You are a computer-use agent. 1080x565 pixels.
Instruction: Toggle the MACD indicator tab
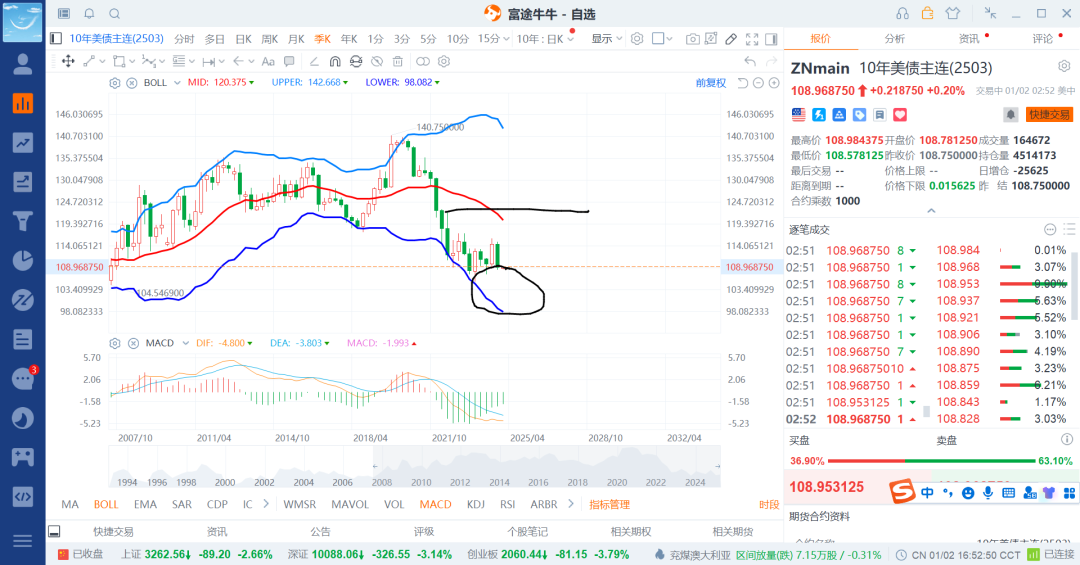click(435, 504)
